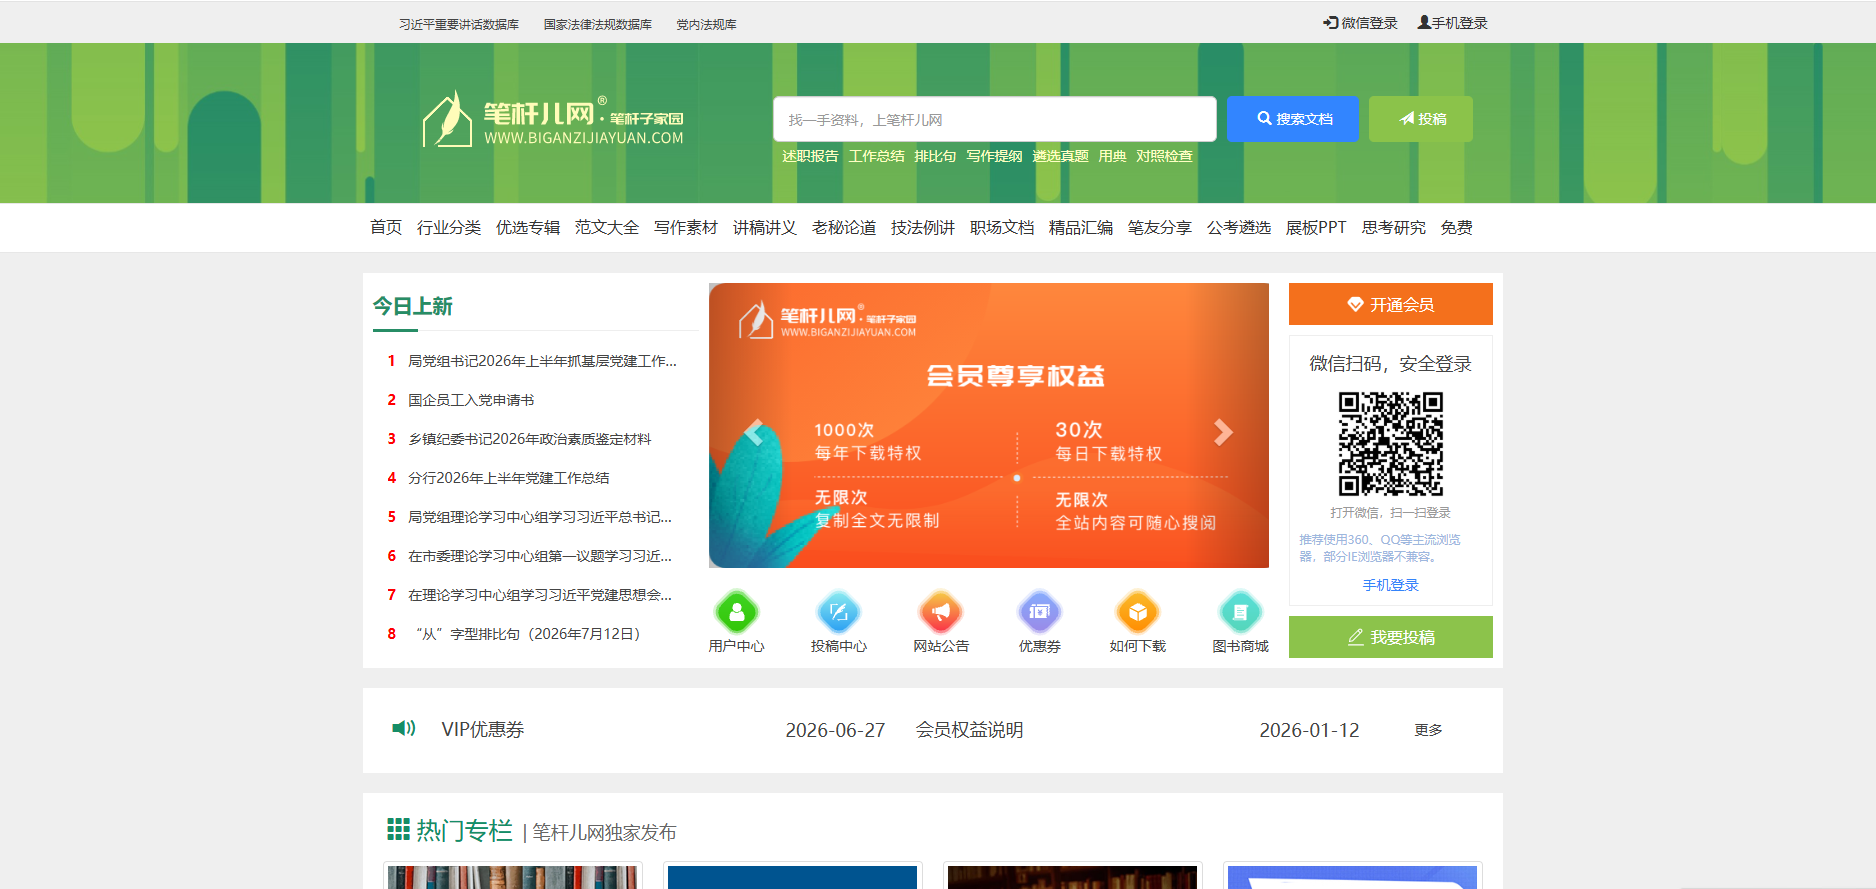The image size is (1876, 889).
Task: Open the 如何下载 box icon
Action: [1138, 612]
